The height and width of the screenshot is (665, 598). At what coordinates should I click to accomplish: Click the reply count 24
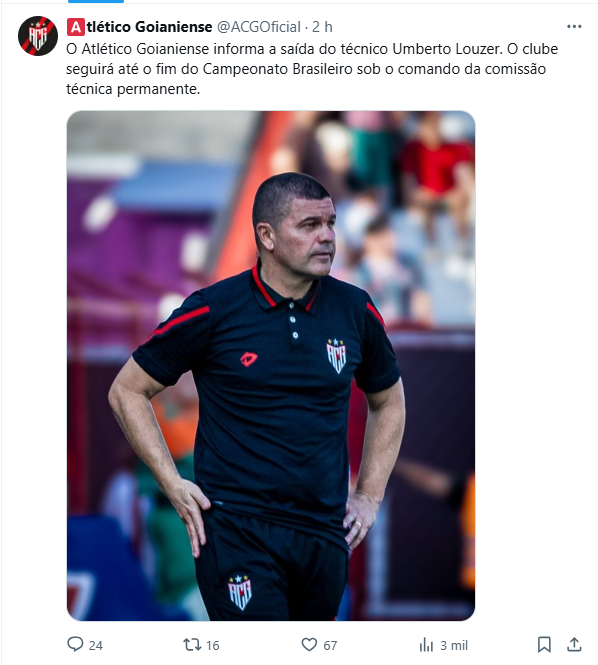click(95, 645)
